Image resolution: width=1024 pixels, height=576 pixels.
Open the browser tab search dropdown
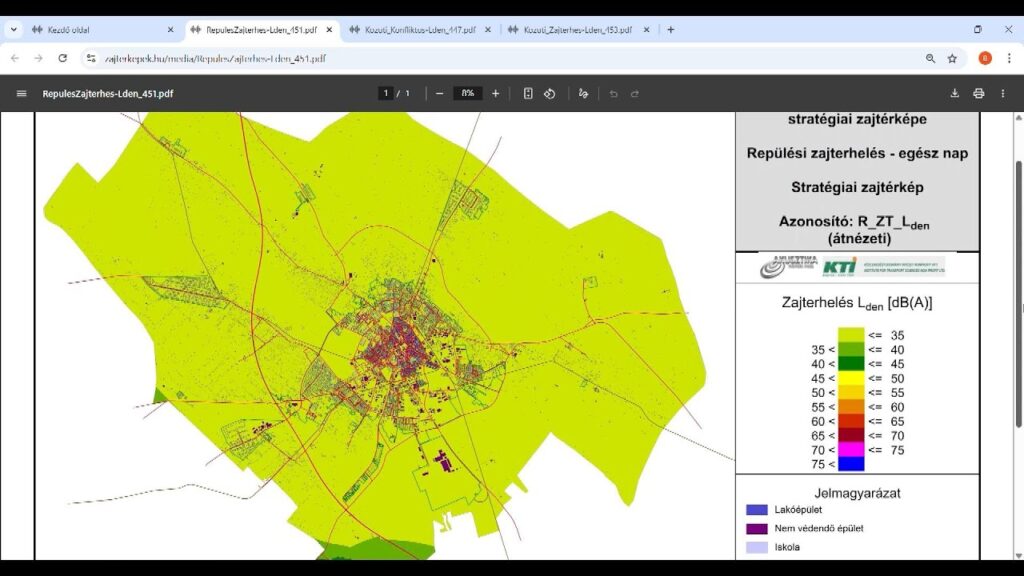tap(14, 29)
